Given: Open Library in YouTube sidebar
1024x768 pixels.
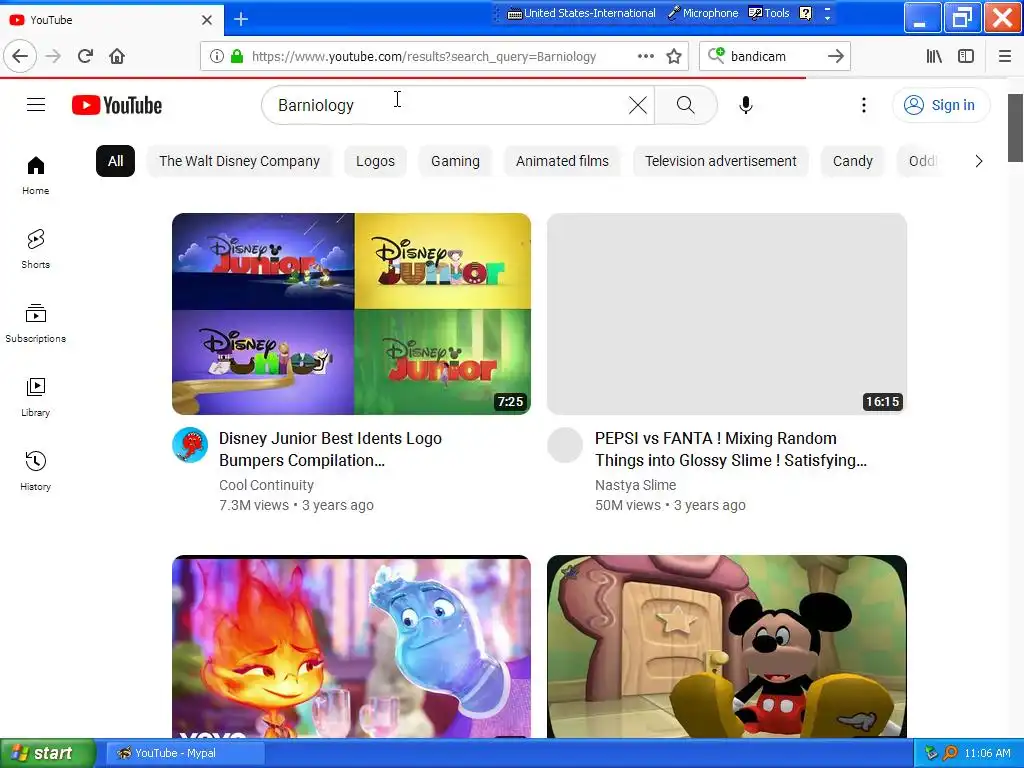Looking at the screenshot, I should pyautogui.click(x=35, y=397).
